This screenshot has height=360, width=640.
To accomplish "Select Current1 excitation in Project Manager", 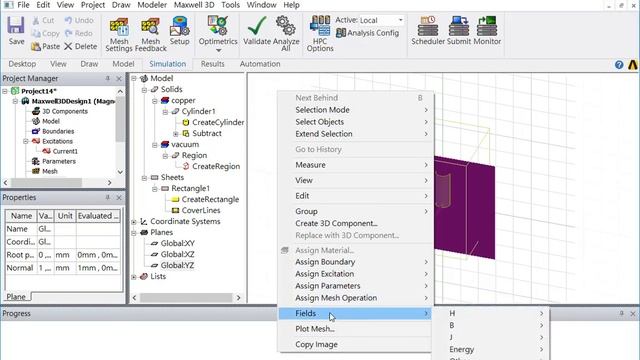I will pyautogui.click(x=65, y=151).
